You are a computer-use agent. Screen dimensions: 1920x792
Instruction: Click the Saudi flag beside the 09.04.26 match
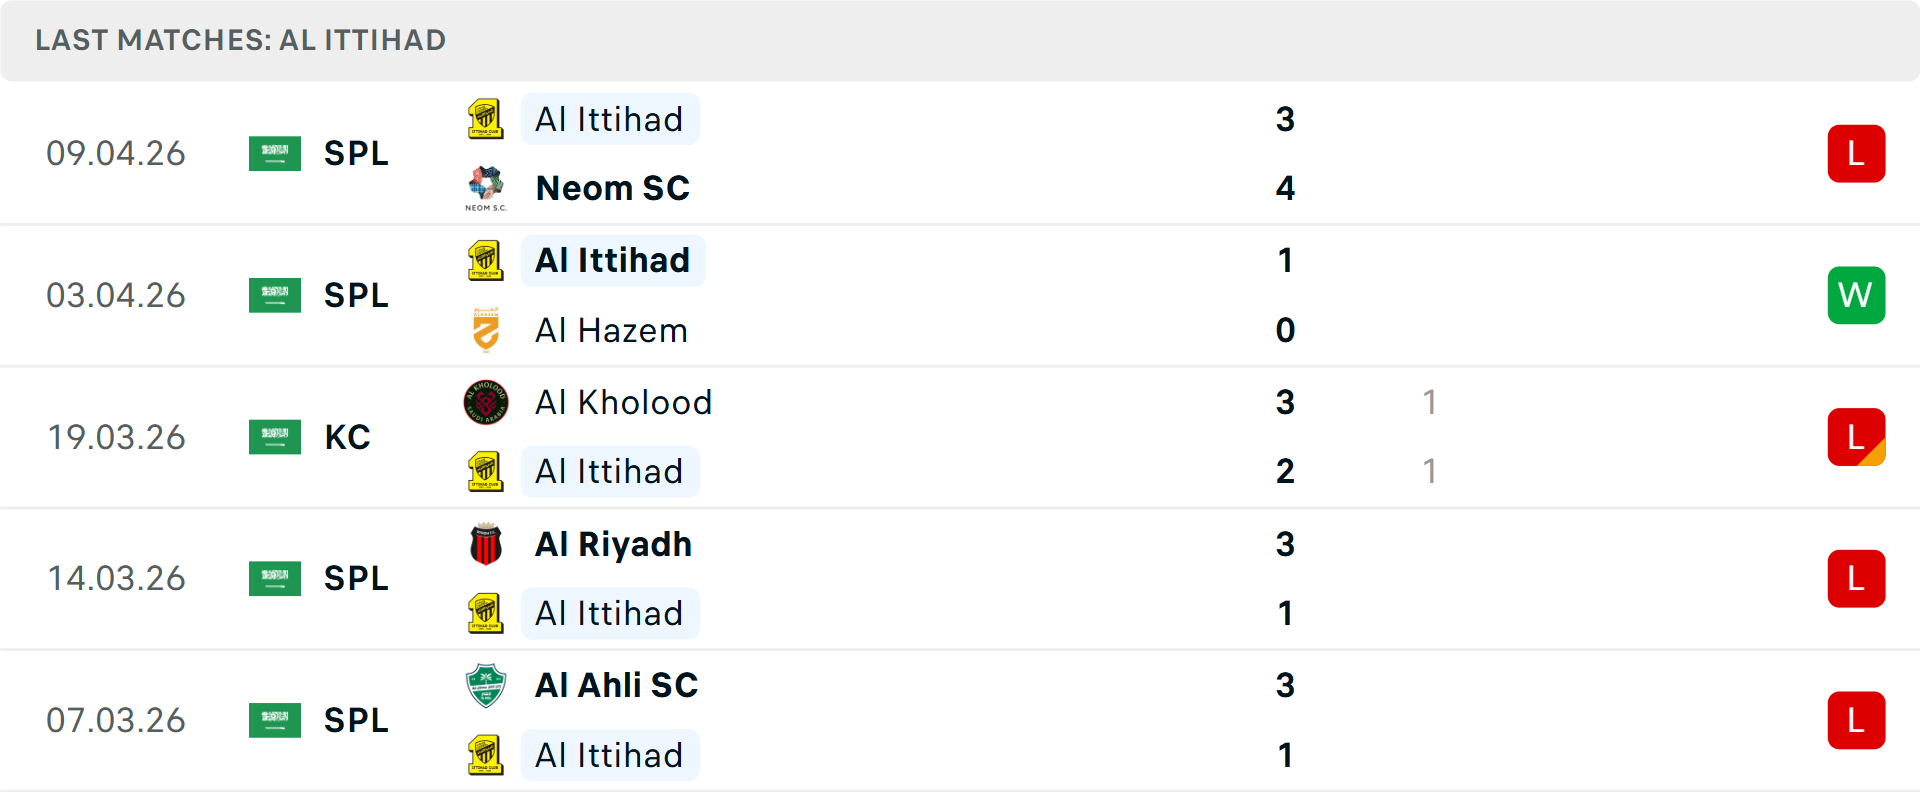[x=275, y=153]
